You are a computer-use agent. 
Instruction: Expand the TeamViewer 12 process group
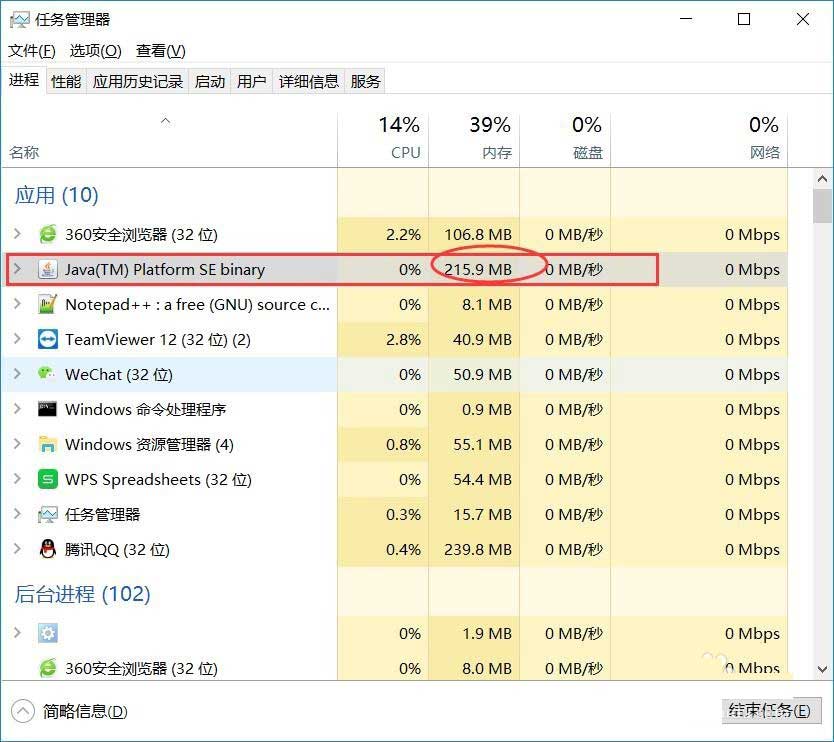point(18,339)
